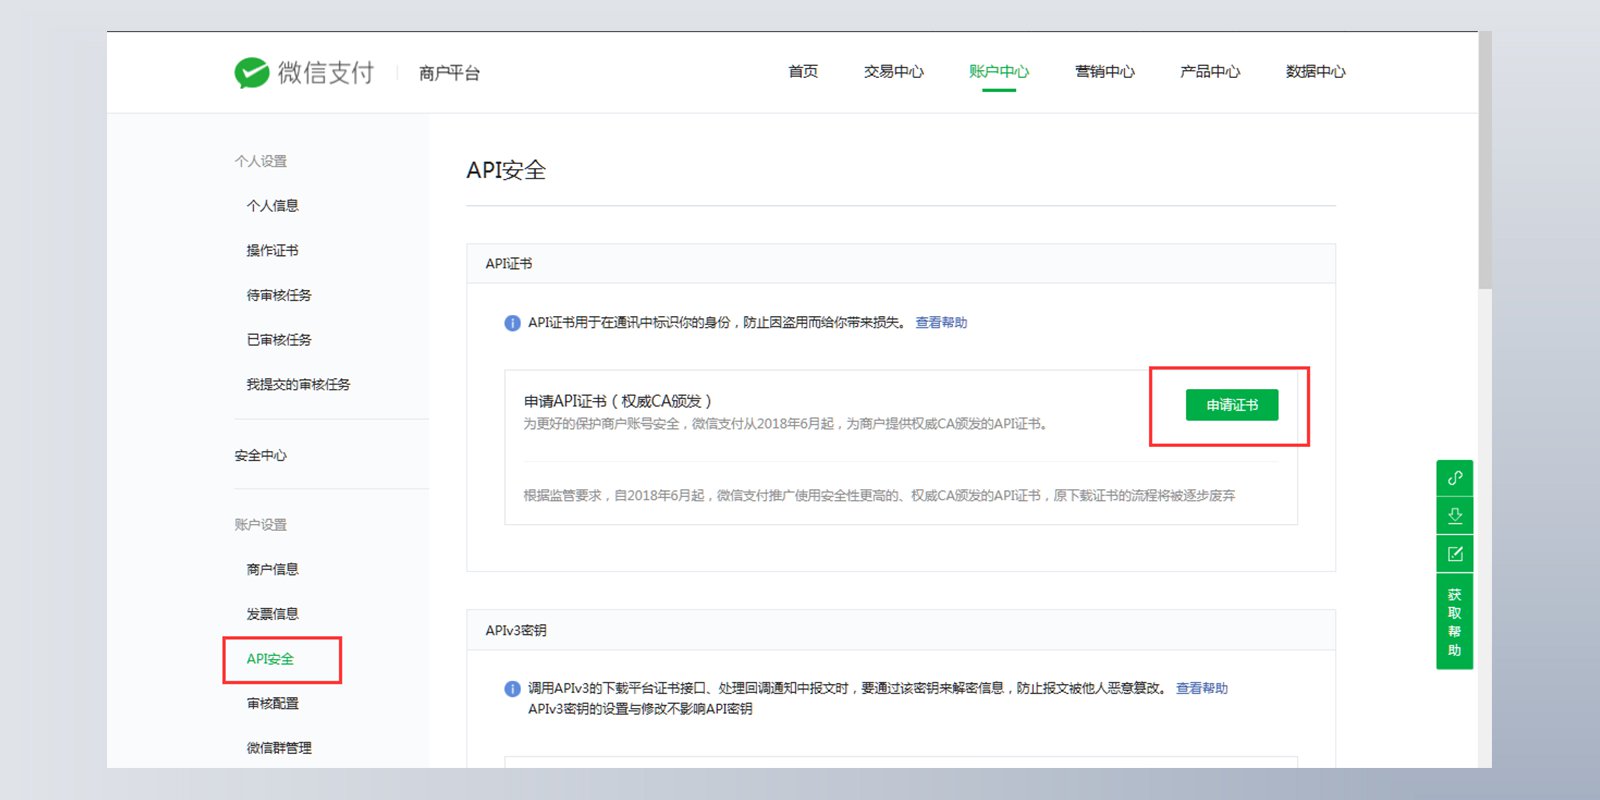Image resolution: width=1600 pixels, height=800 pixels.
Task: Click the APIv3密钥 section header
Action: click(516, 631)
